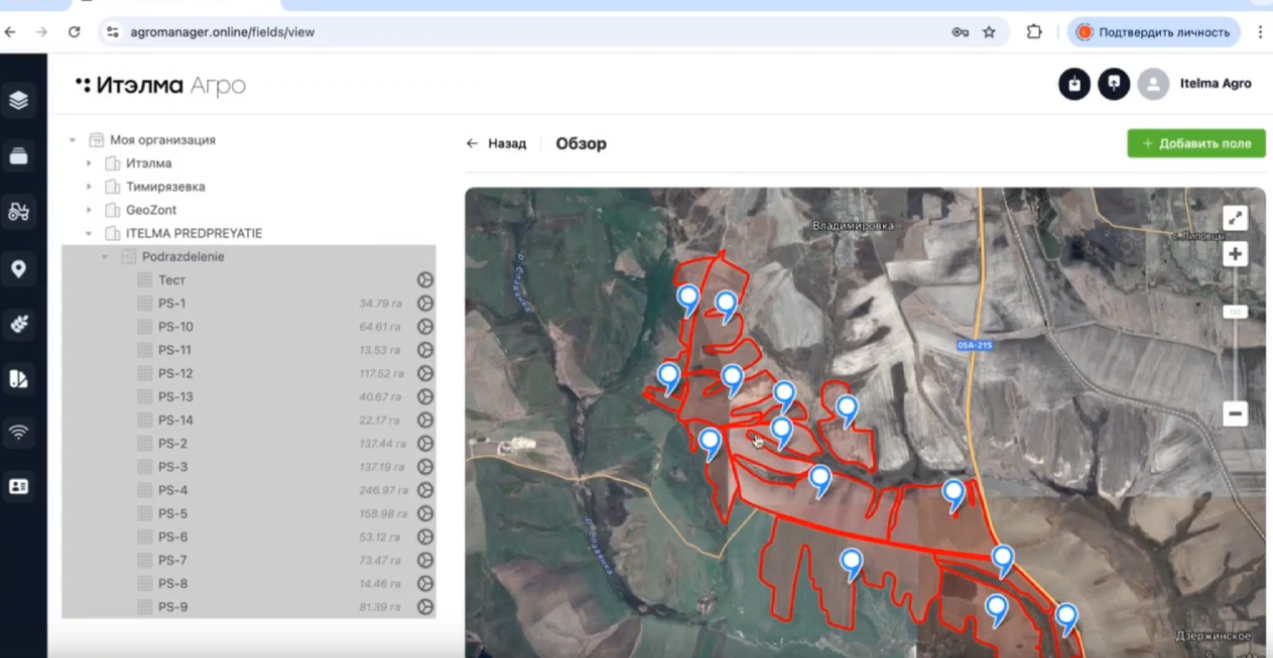Viewport: 1273px width, 658px height.
Task: Reload the page in the browser
Action: [74, 32]
